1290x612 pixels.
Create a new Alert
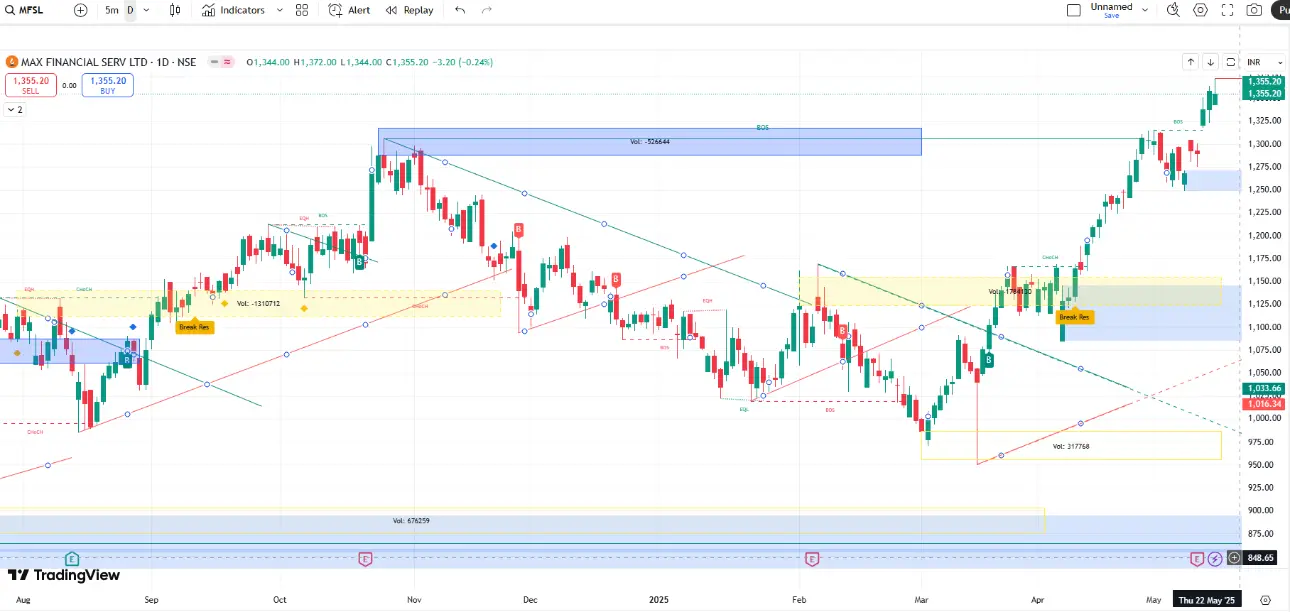[x=350, y=10]
